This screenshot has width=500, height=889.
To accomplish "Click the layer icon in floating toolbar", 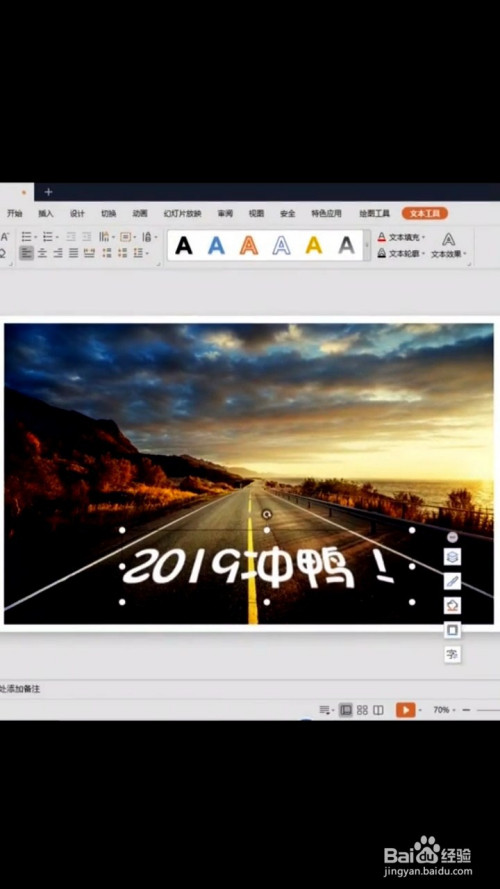I will [452, 557].
